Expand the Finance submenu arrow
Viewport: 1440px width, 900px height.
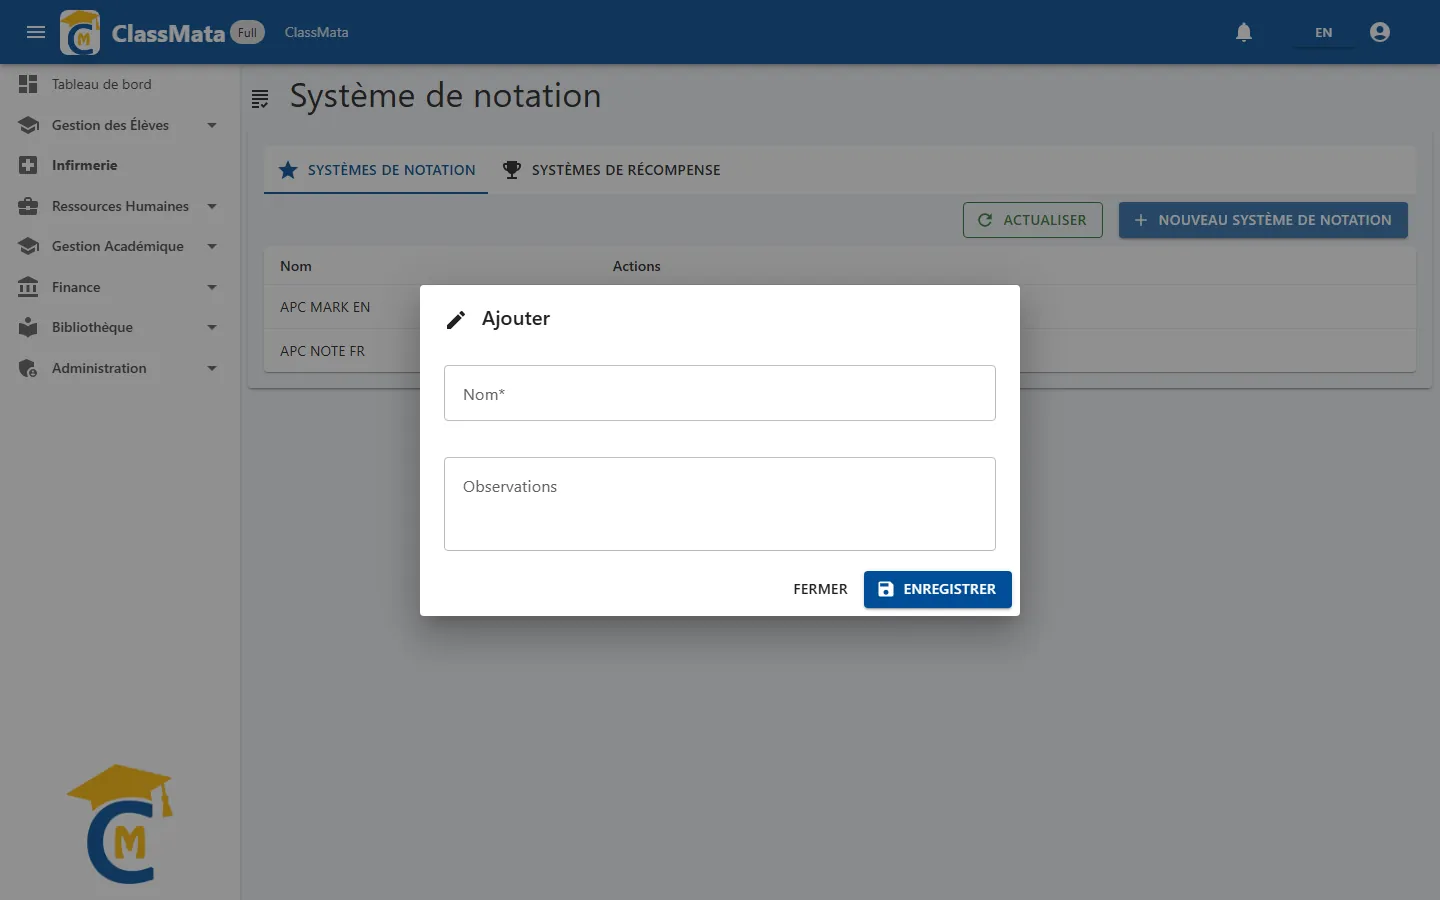click(212, 287)
